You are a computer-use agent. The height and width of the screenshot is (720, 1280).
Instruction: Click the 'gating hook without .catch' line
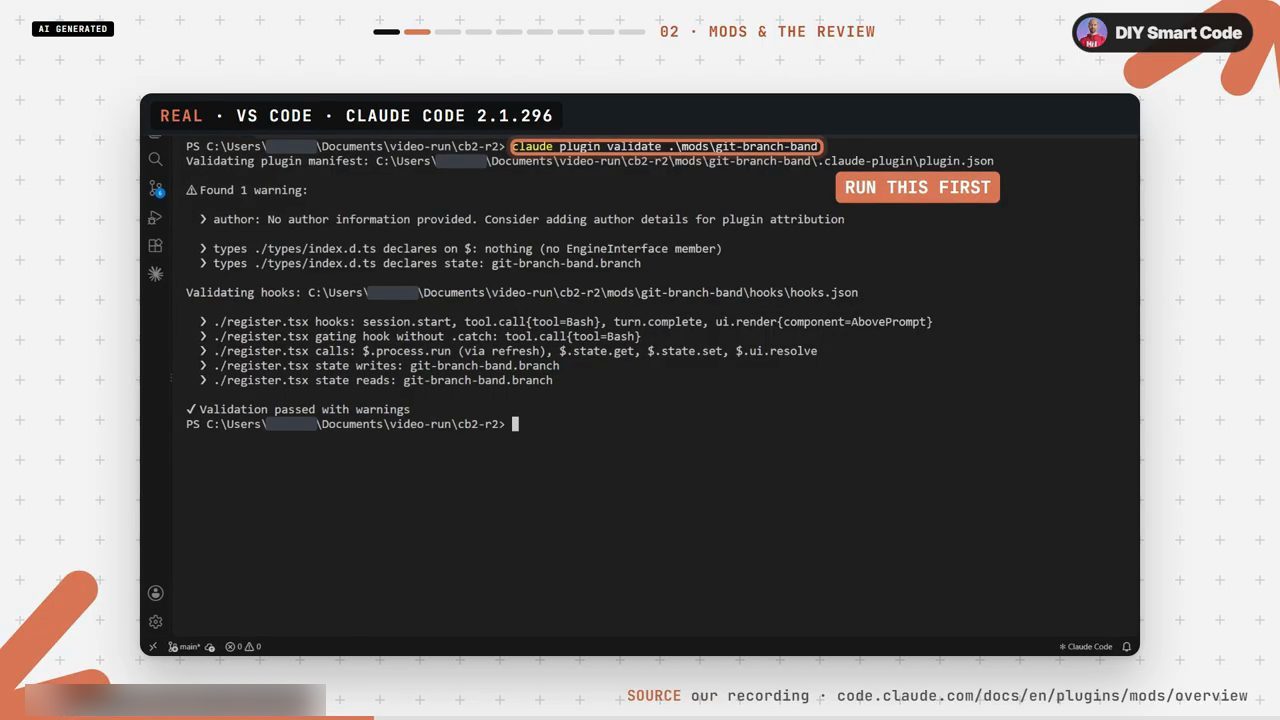pos(420,336)
